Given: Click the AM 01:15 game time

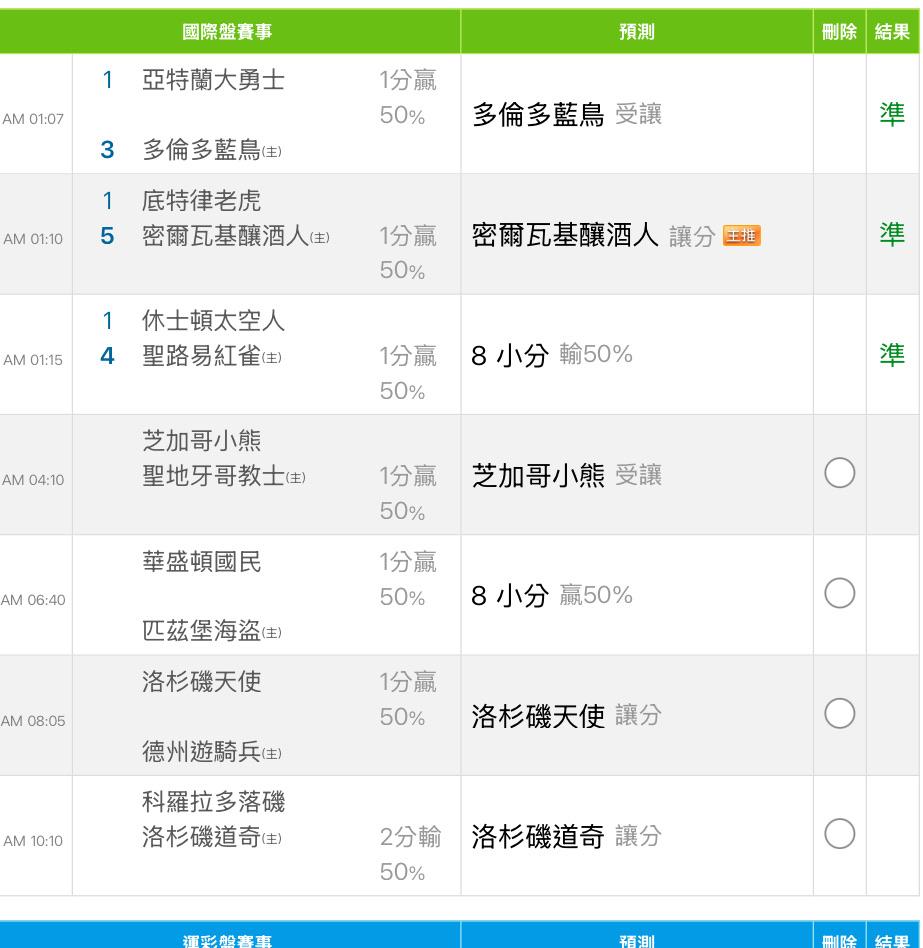Looking at the screenshot, I should click(33, 360).
